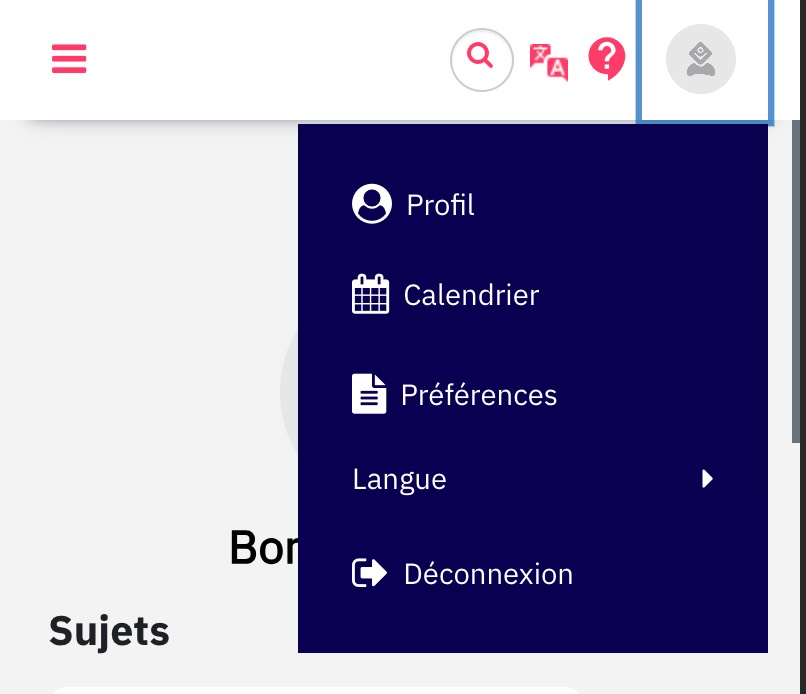
Task: Click the partially visible greeting text
Action: click(x=264, y=547)
